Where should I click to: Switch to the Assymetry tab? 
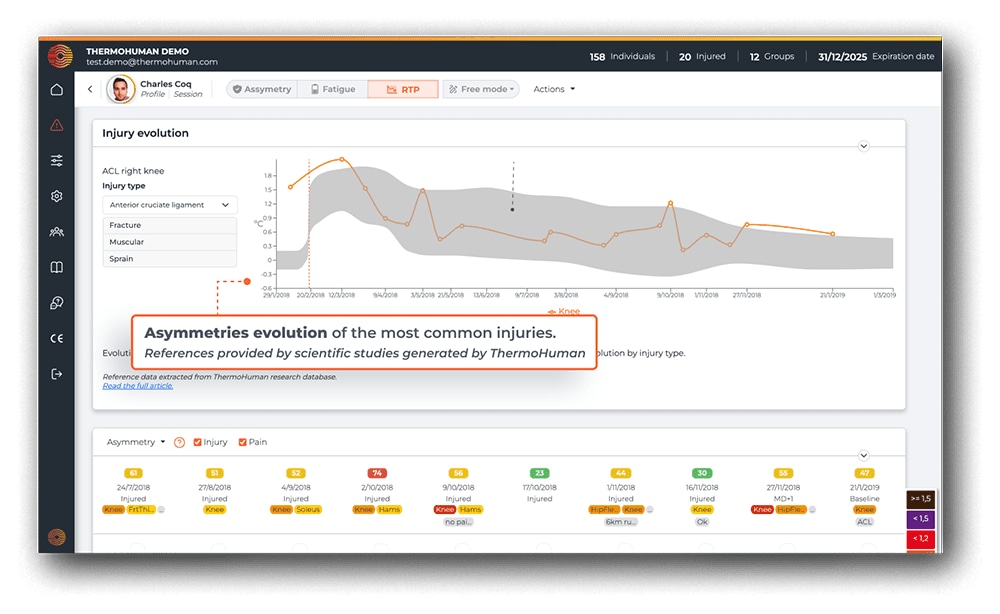(x=262, y=89)
